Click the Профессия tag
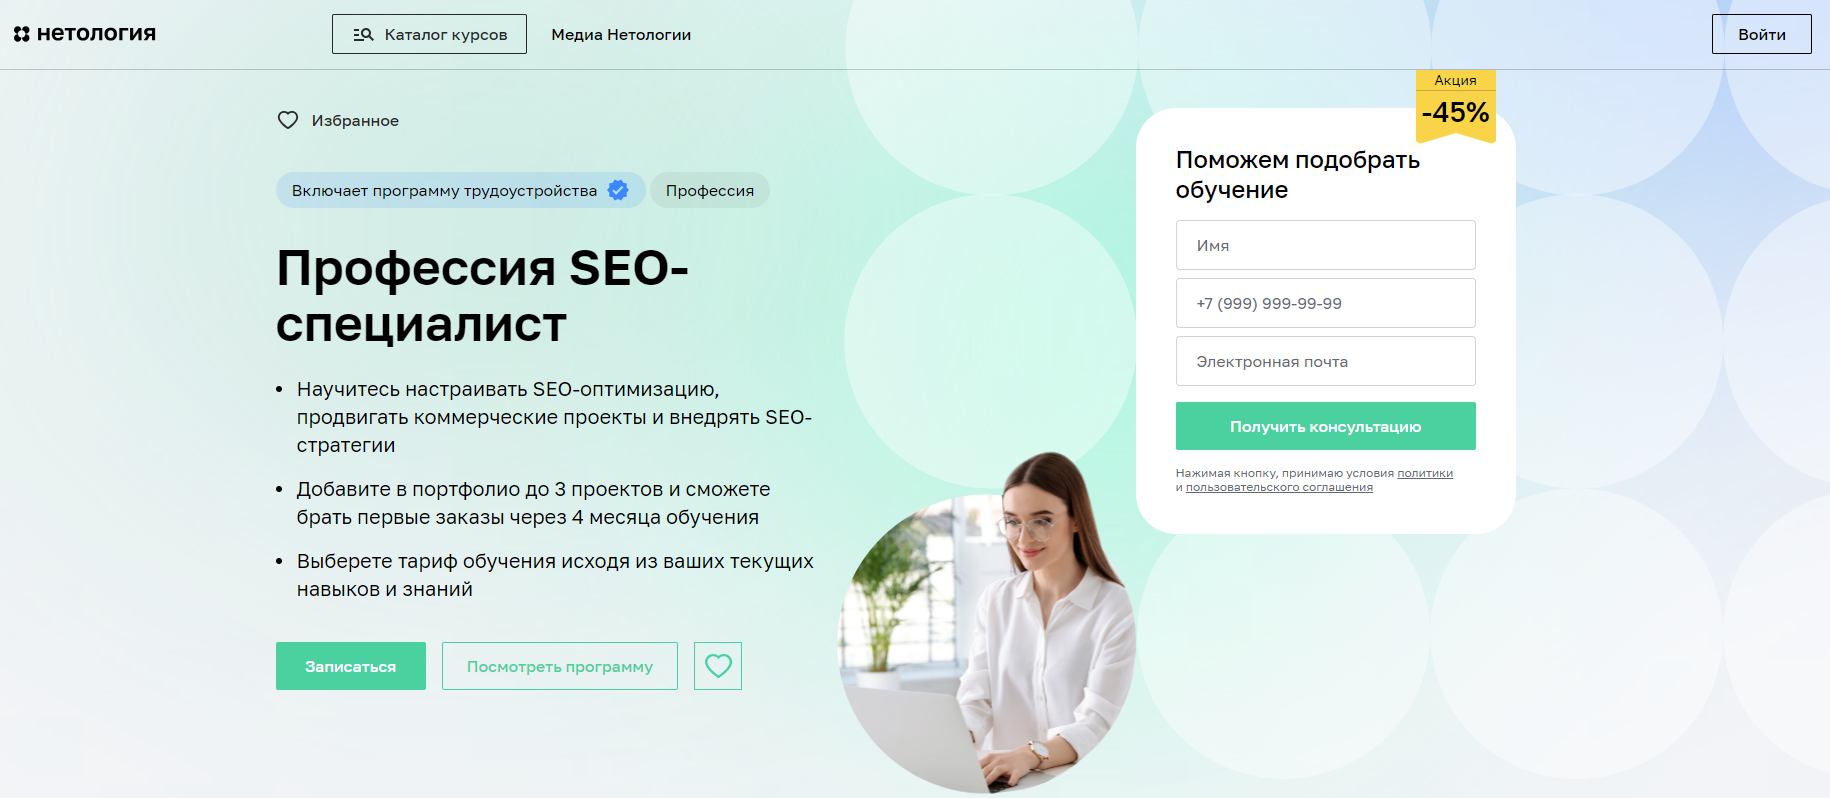This screenshot has width=1830, height=798. coord(710,190)
